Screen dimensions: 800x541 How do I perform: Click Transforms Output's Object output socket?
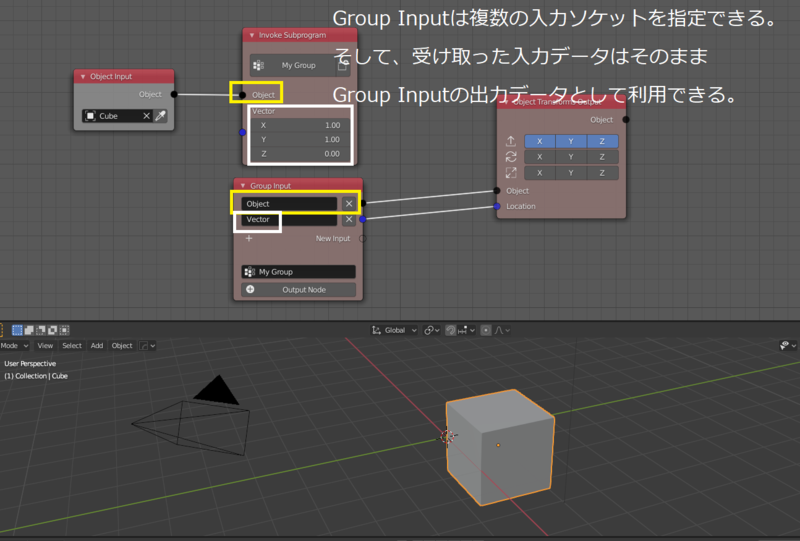point(626,119)
